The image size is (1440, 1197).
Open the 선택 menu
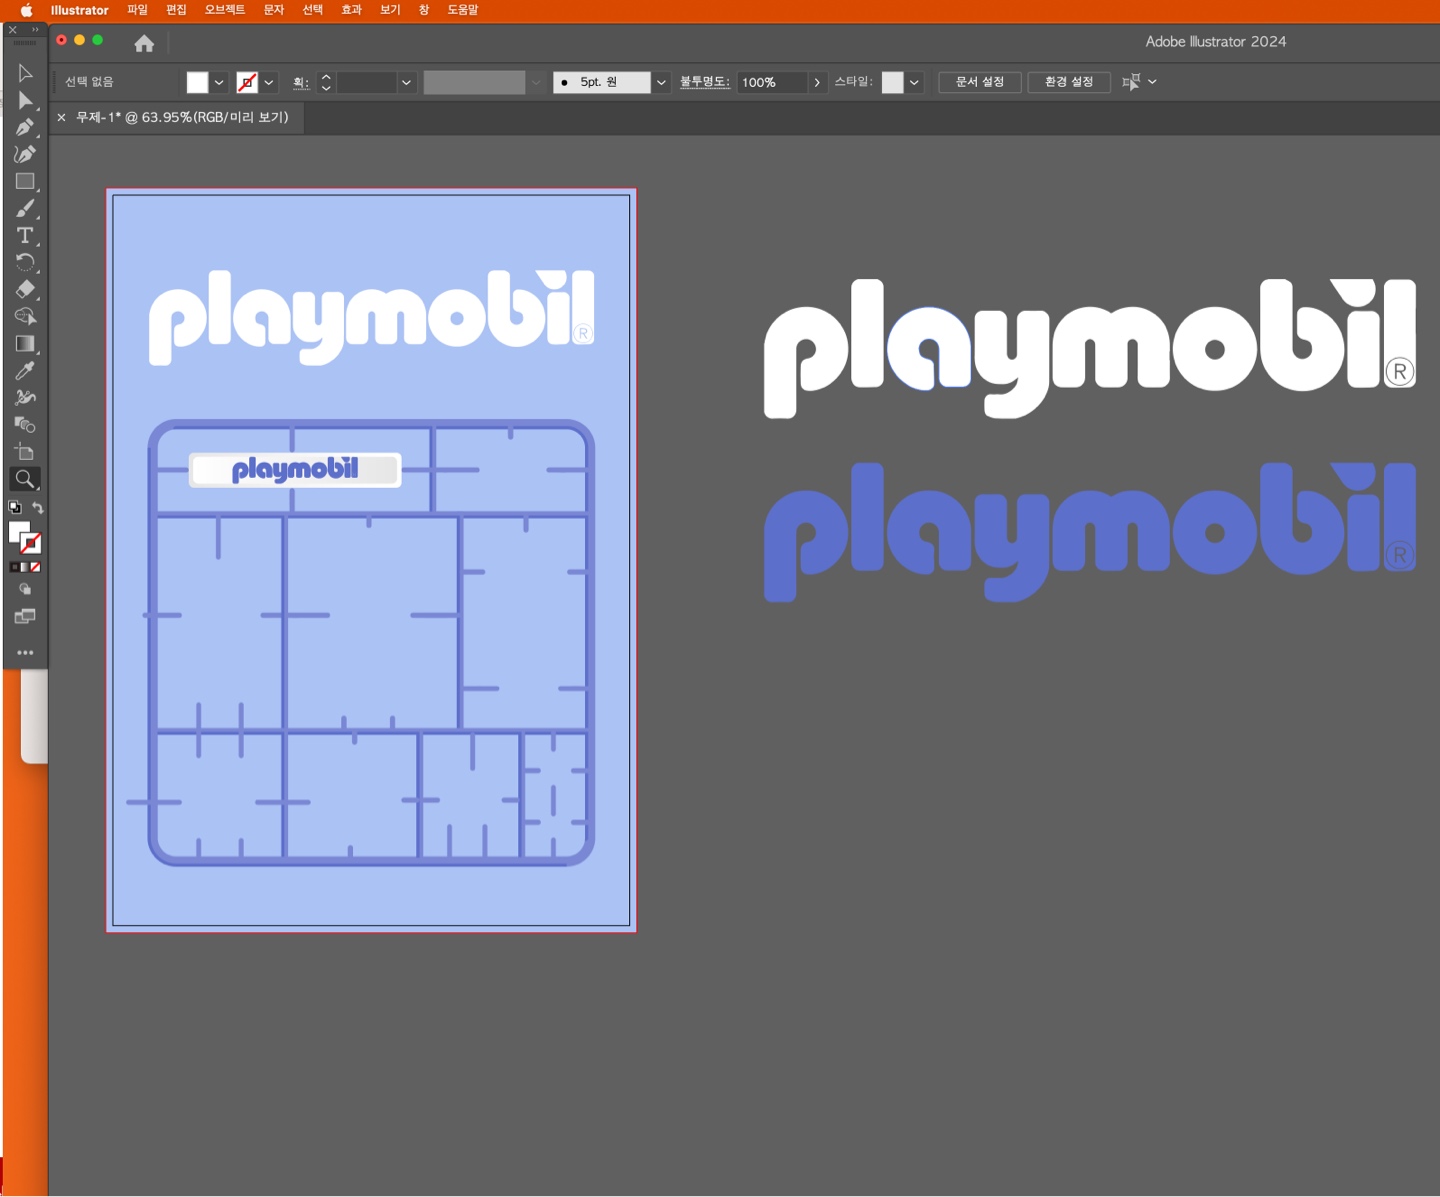coord(312,10)
